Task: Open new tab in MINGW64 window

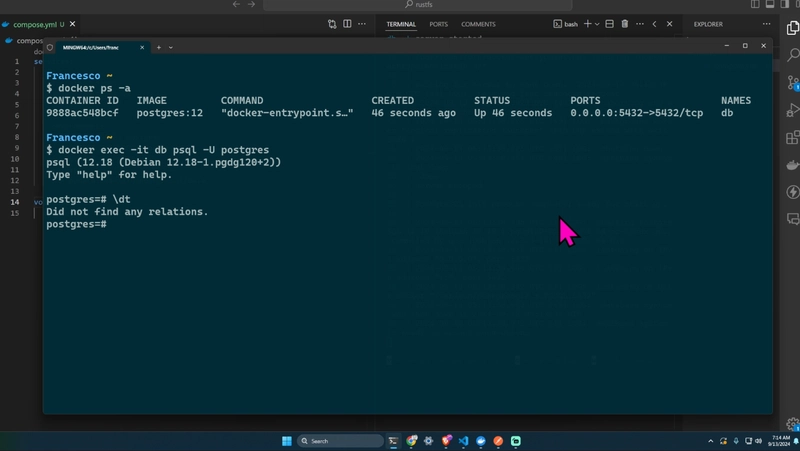Action: [x=159, y=47]
